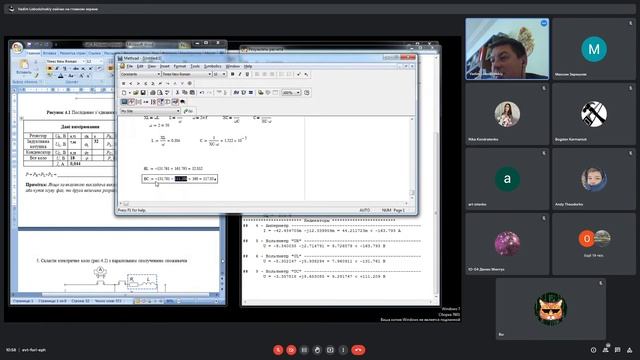
Task: Calculate equals icon in Mathcad toolbar
Action: click(x=251, y=93)
